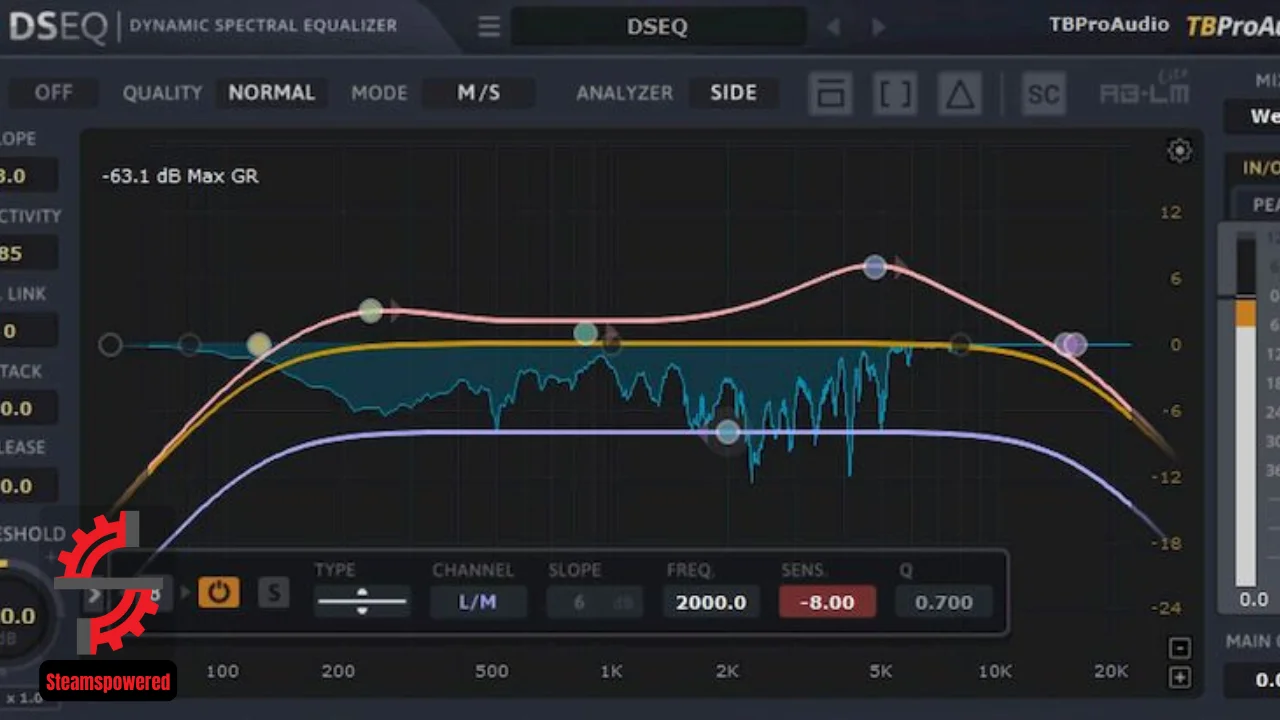Click the window layout icon
Image resolution: width=1280 pixels, height=720 pixels.
(x=831, y=94)
